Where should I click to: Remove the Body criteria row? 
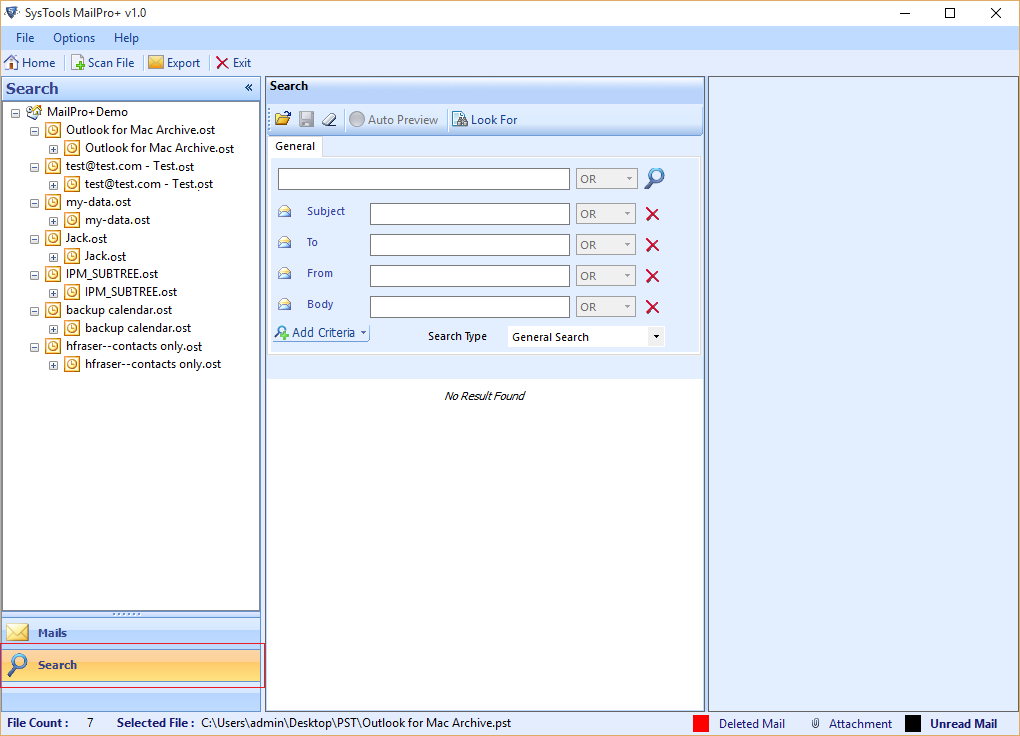pos(652,307)
